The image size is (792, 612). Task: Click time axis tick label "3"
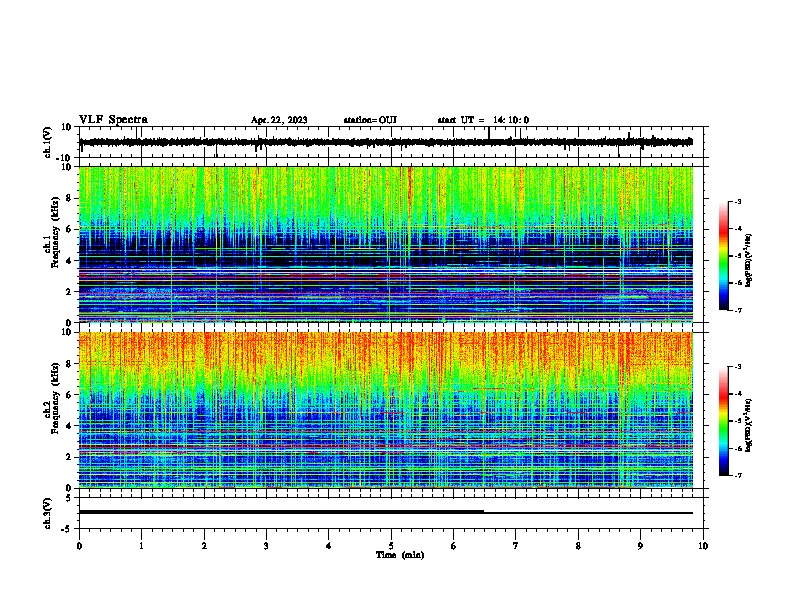point(266,546)
